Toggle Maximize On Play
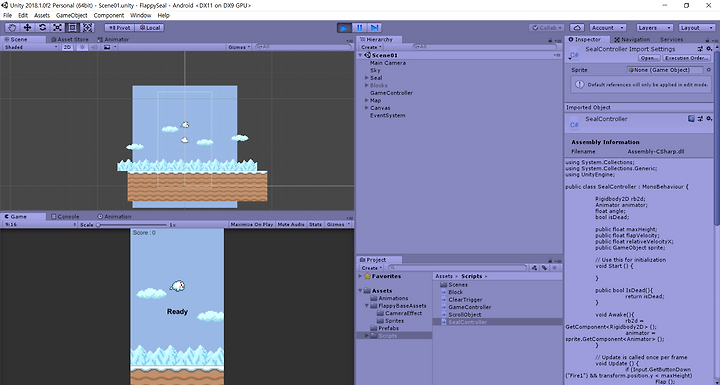The width and height of the screenshot is (720, 385). click(252, 224)
